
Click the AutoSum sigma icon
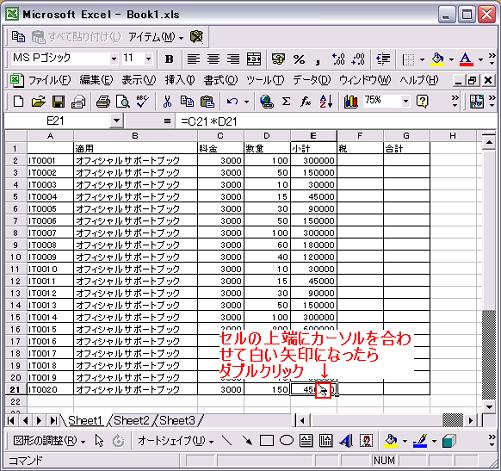(x=286, y=101)
